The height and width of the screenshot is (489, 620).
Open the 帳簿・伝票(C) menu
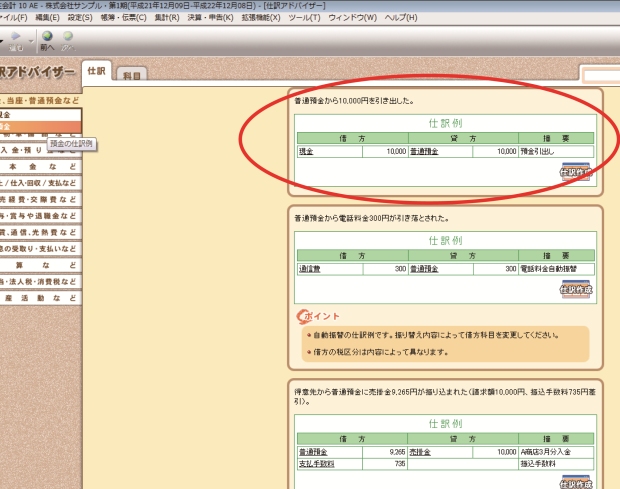point(123,18)
